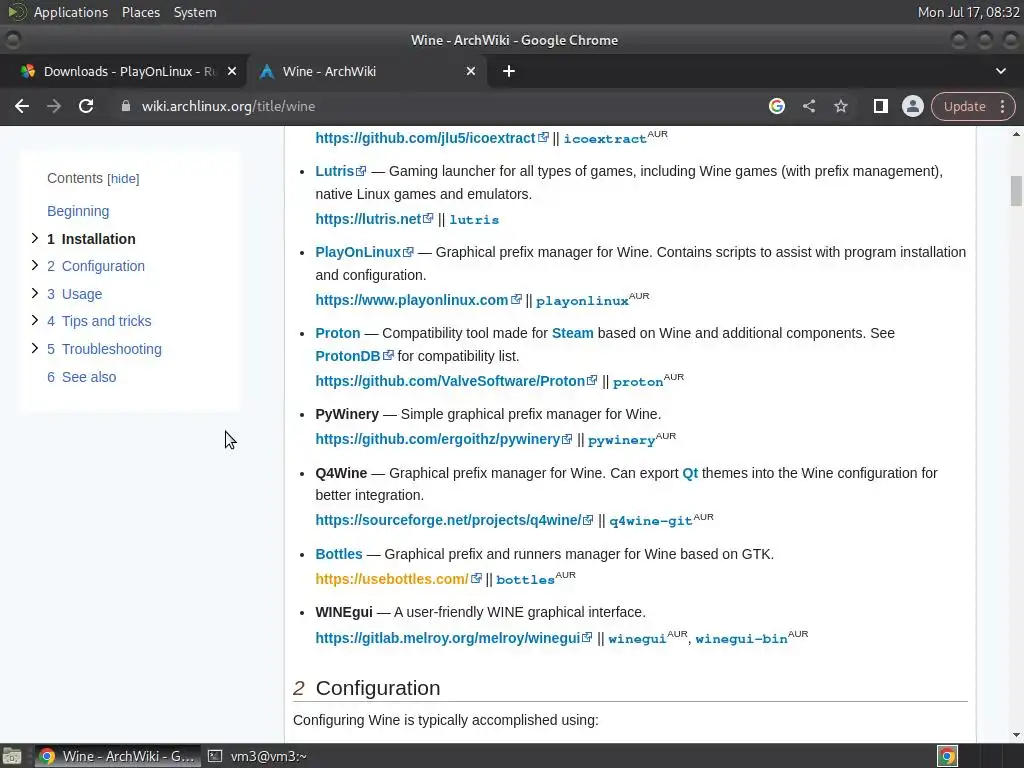Open the tab search dropdown arrow
Screen dimensions: 1024x768
click(x=1000, y=71)
